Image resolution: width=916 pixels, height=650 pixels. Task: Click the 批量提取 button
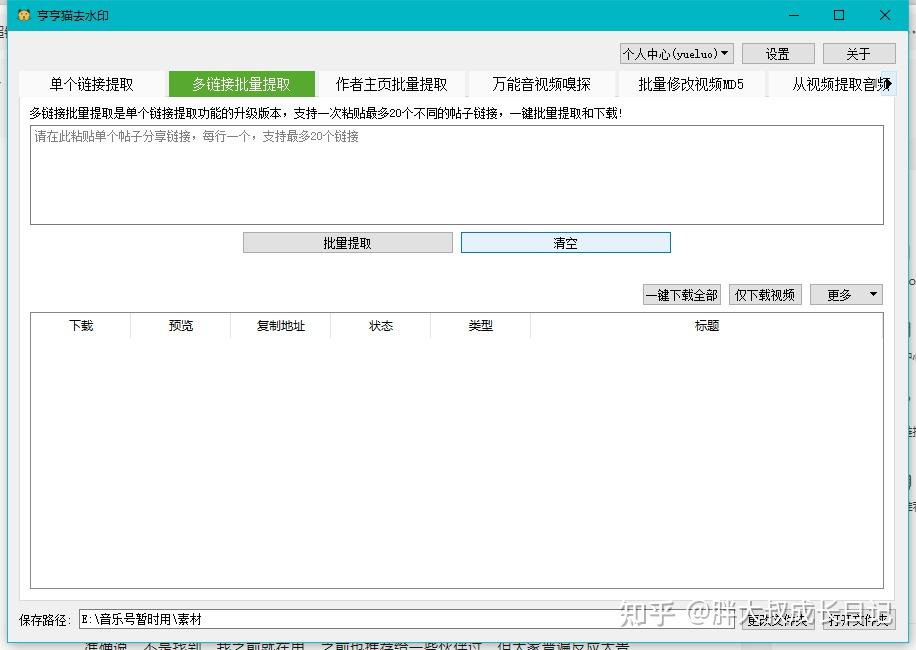point(348,243)
